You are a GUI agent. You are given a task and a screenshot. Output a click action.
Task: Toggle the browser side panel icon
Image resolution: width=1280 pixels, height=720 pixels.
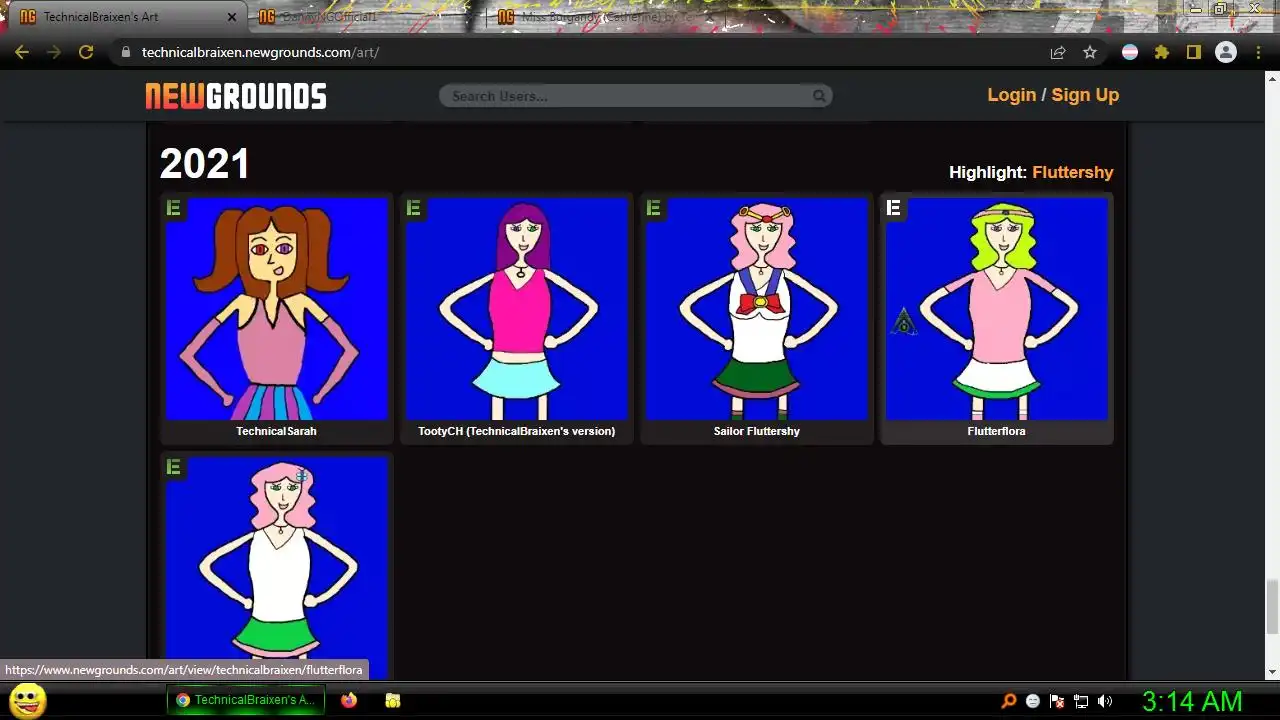click(x=1193, y=52)
